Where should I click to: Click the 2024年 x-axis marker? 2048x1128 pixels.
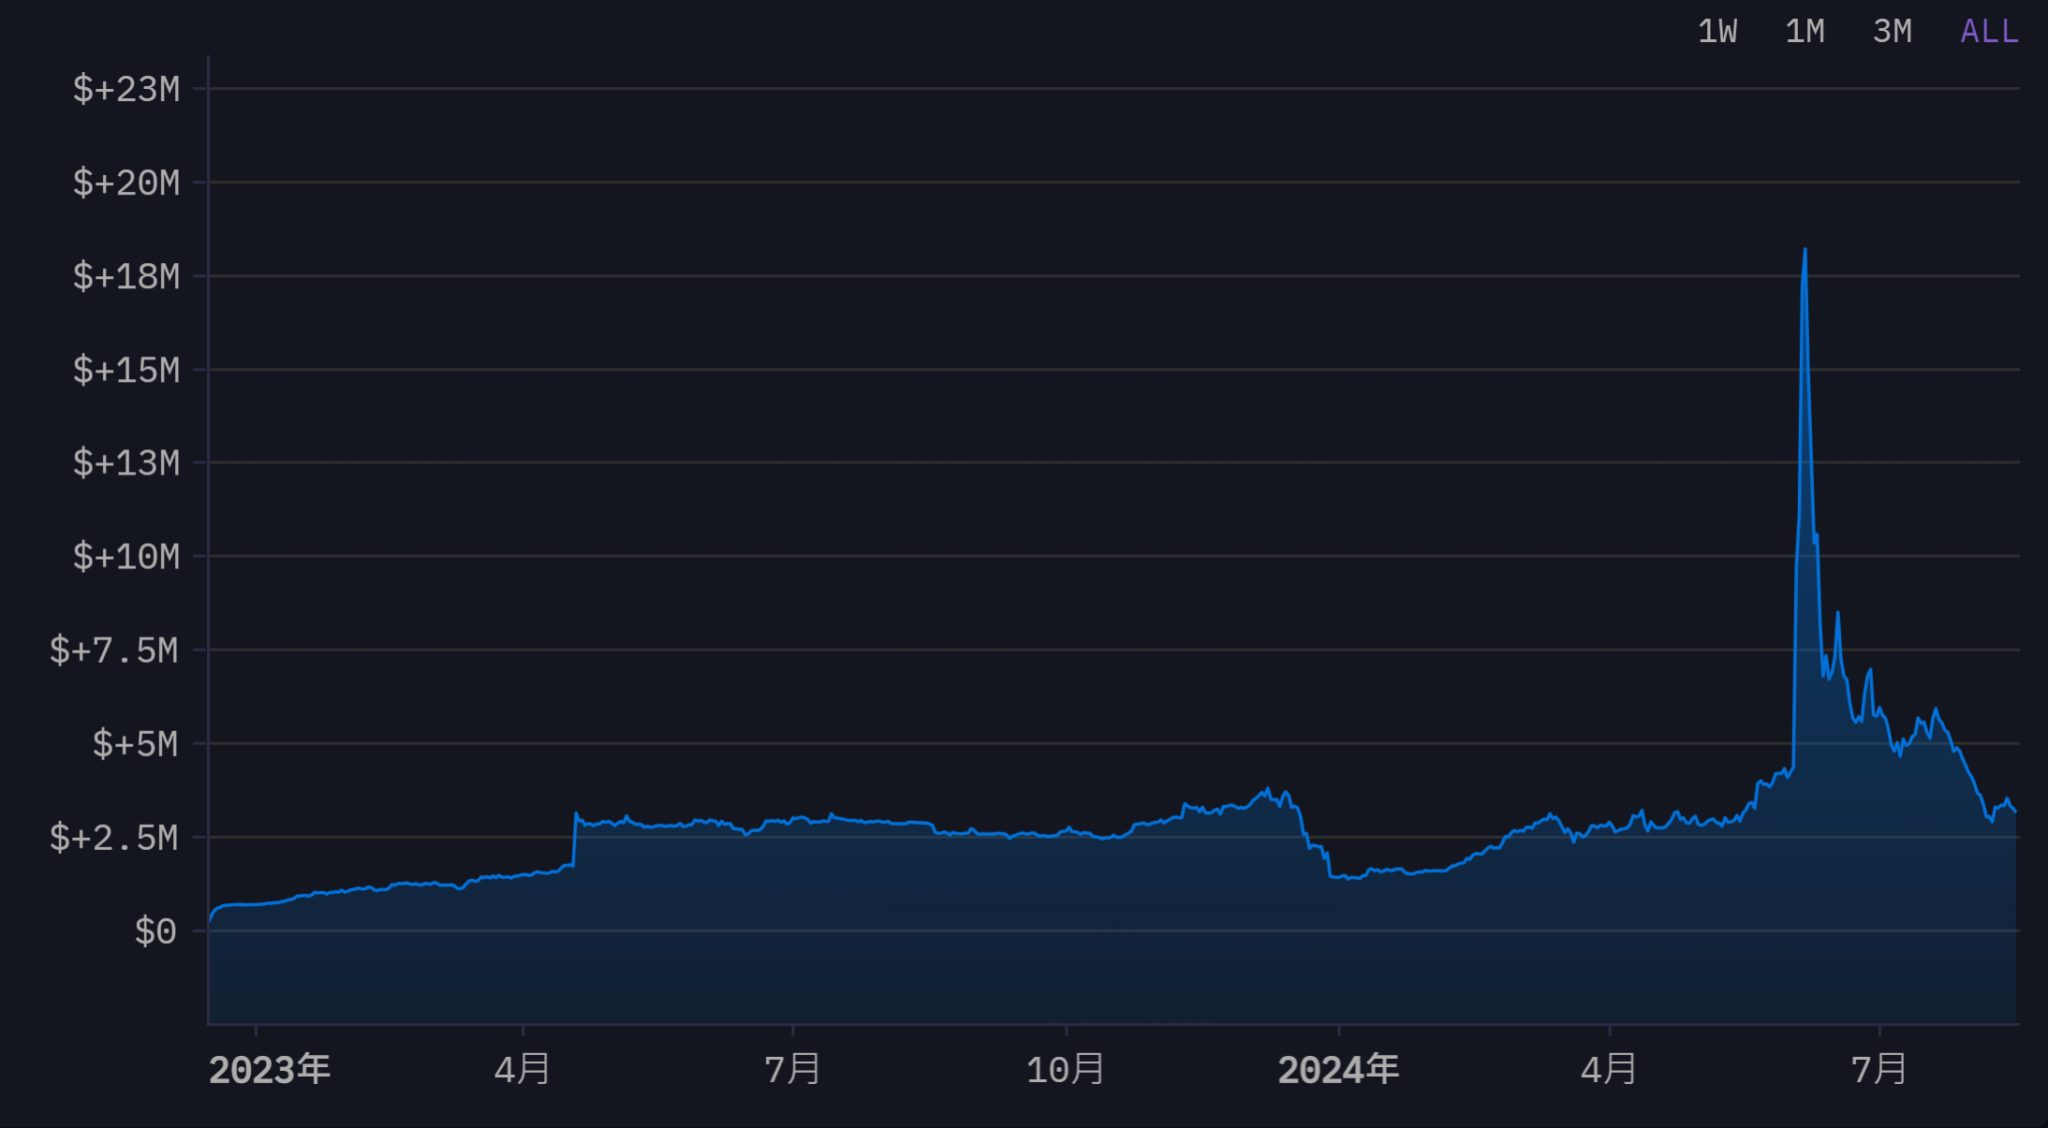click(1338, 1070)
